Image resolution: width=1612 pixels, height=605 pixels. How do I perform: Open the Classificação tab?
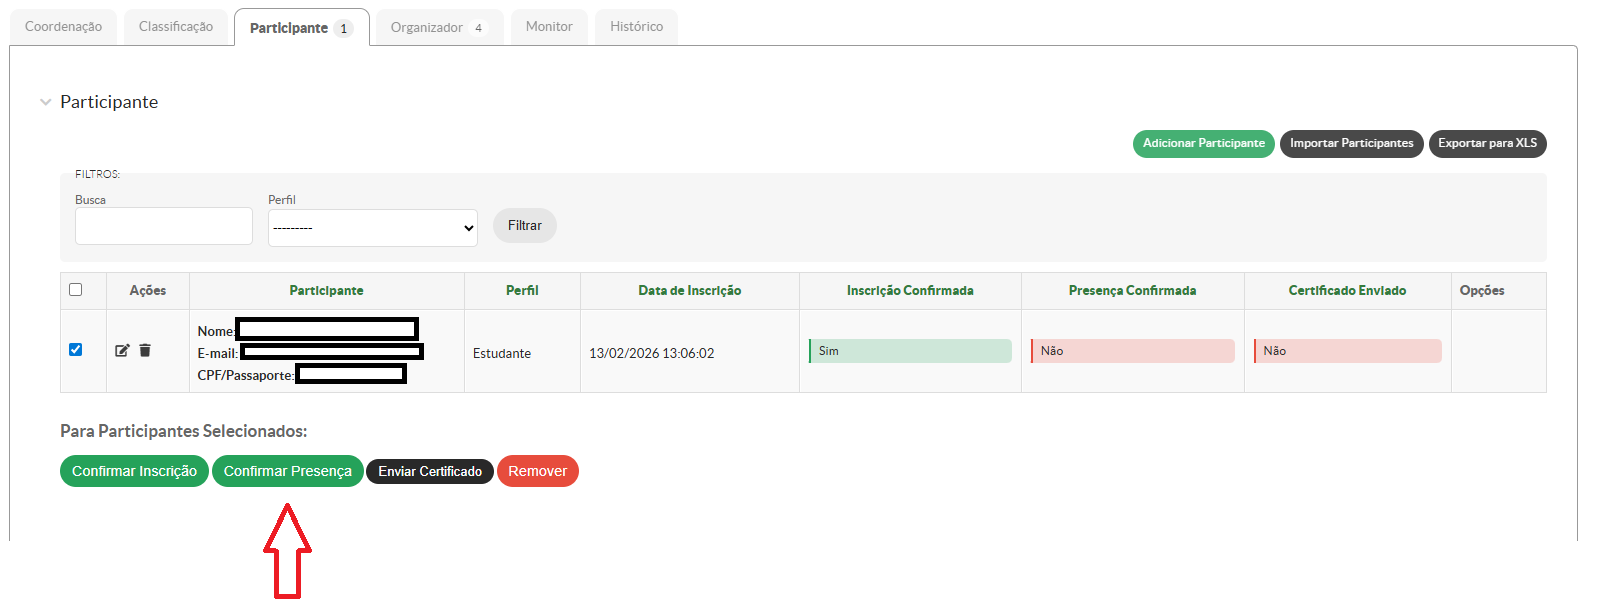(x=176, y=27)
